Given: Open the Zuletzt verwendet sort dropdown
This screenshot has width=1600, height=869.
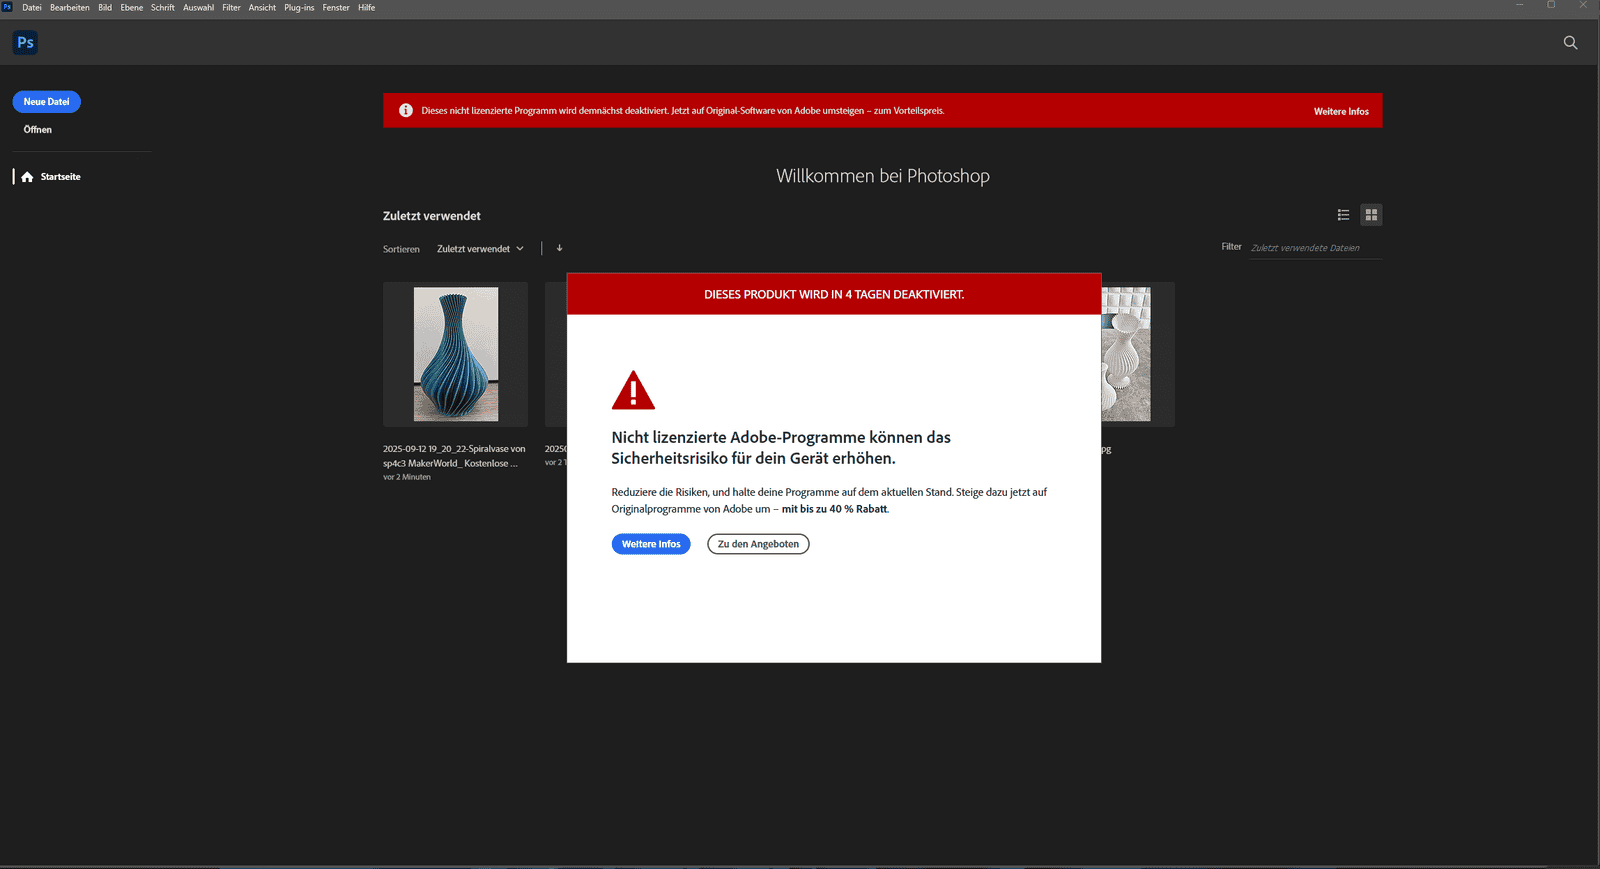Looking at the screenshot, I should tap(480, 249).
